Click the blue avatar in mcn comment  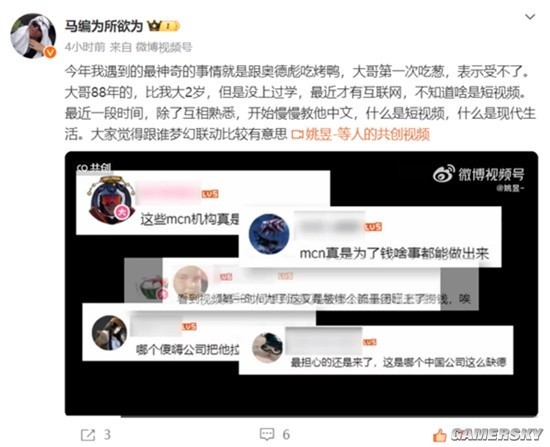click(x=269, y=234)
